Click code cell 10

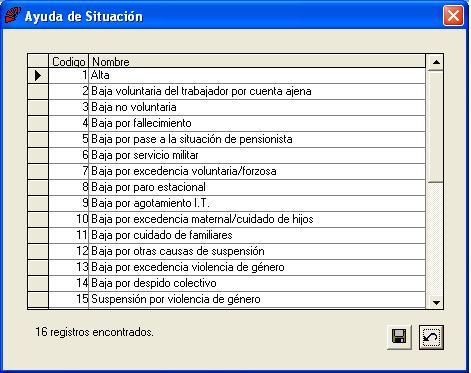coord(69,219)
